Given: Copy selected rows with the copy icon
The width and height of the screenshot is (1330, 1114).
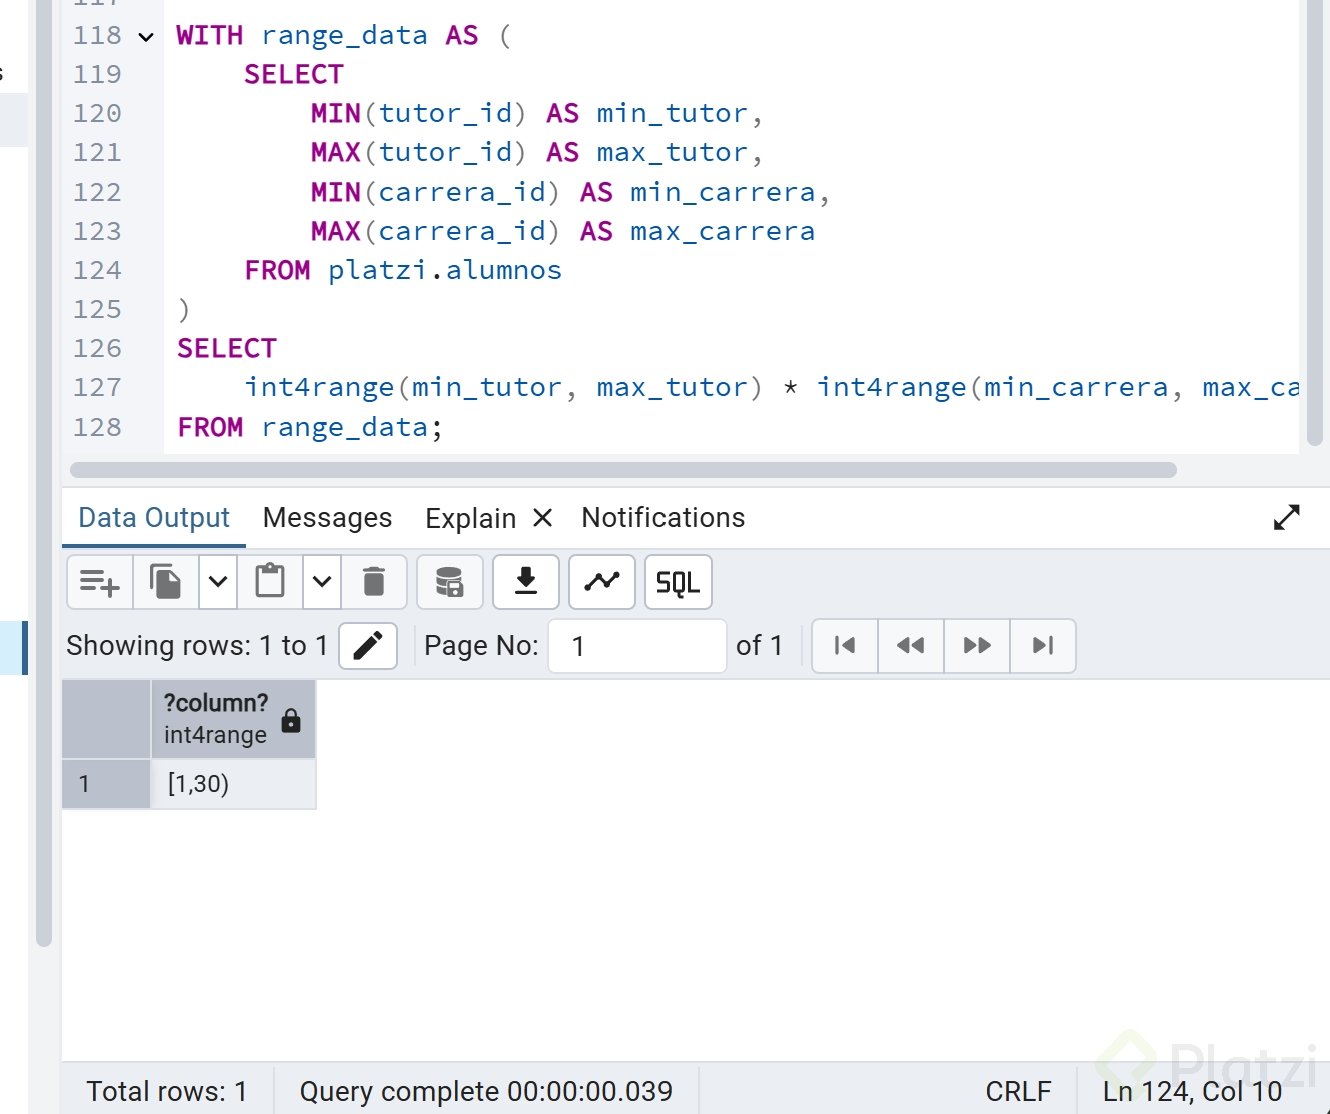Looking at the screenshot, I should click(166, 582).
